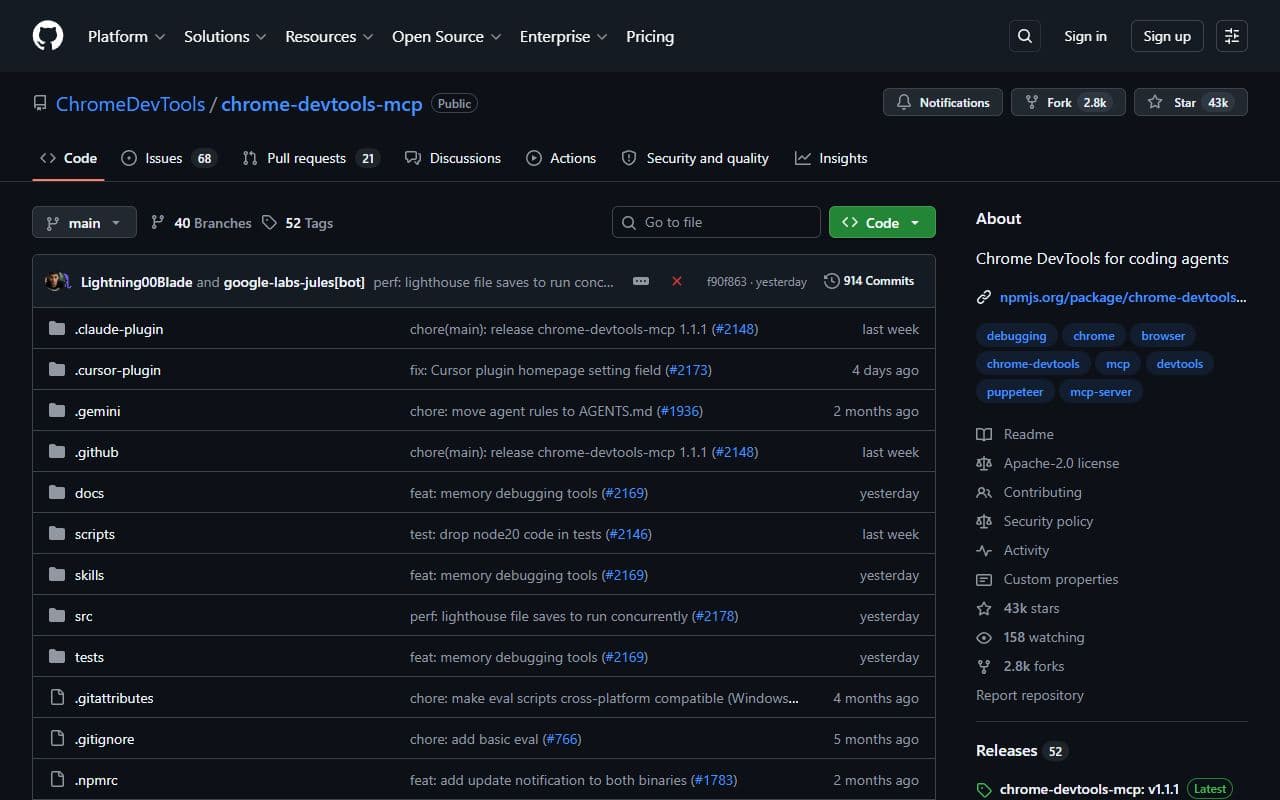Click the puppeteer topic tag
1280x800 pixels.
coord(1015,392)
